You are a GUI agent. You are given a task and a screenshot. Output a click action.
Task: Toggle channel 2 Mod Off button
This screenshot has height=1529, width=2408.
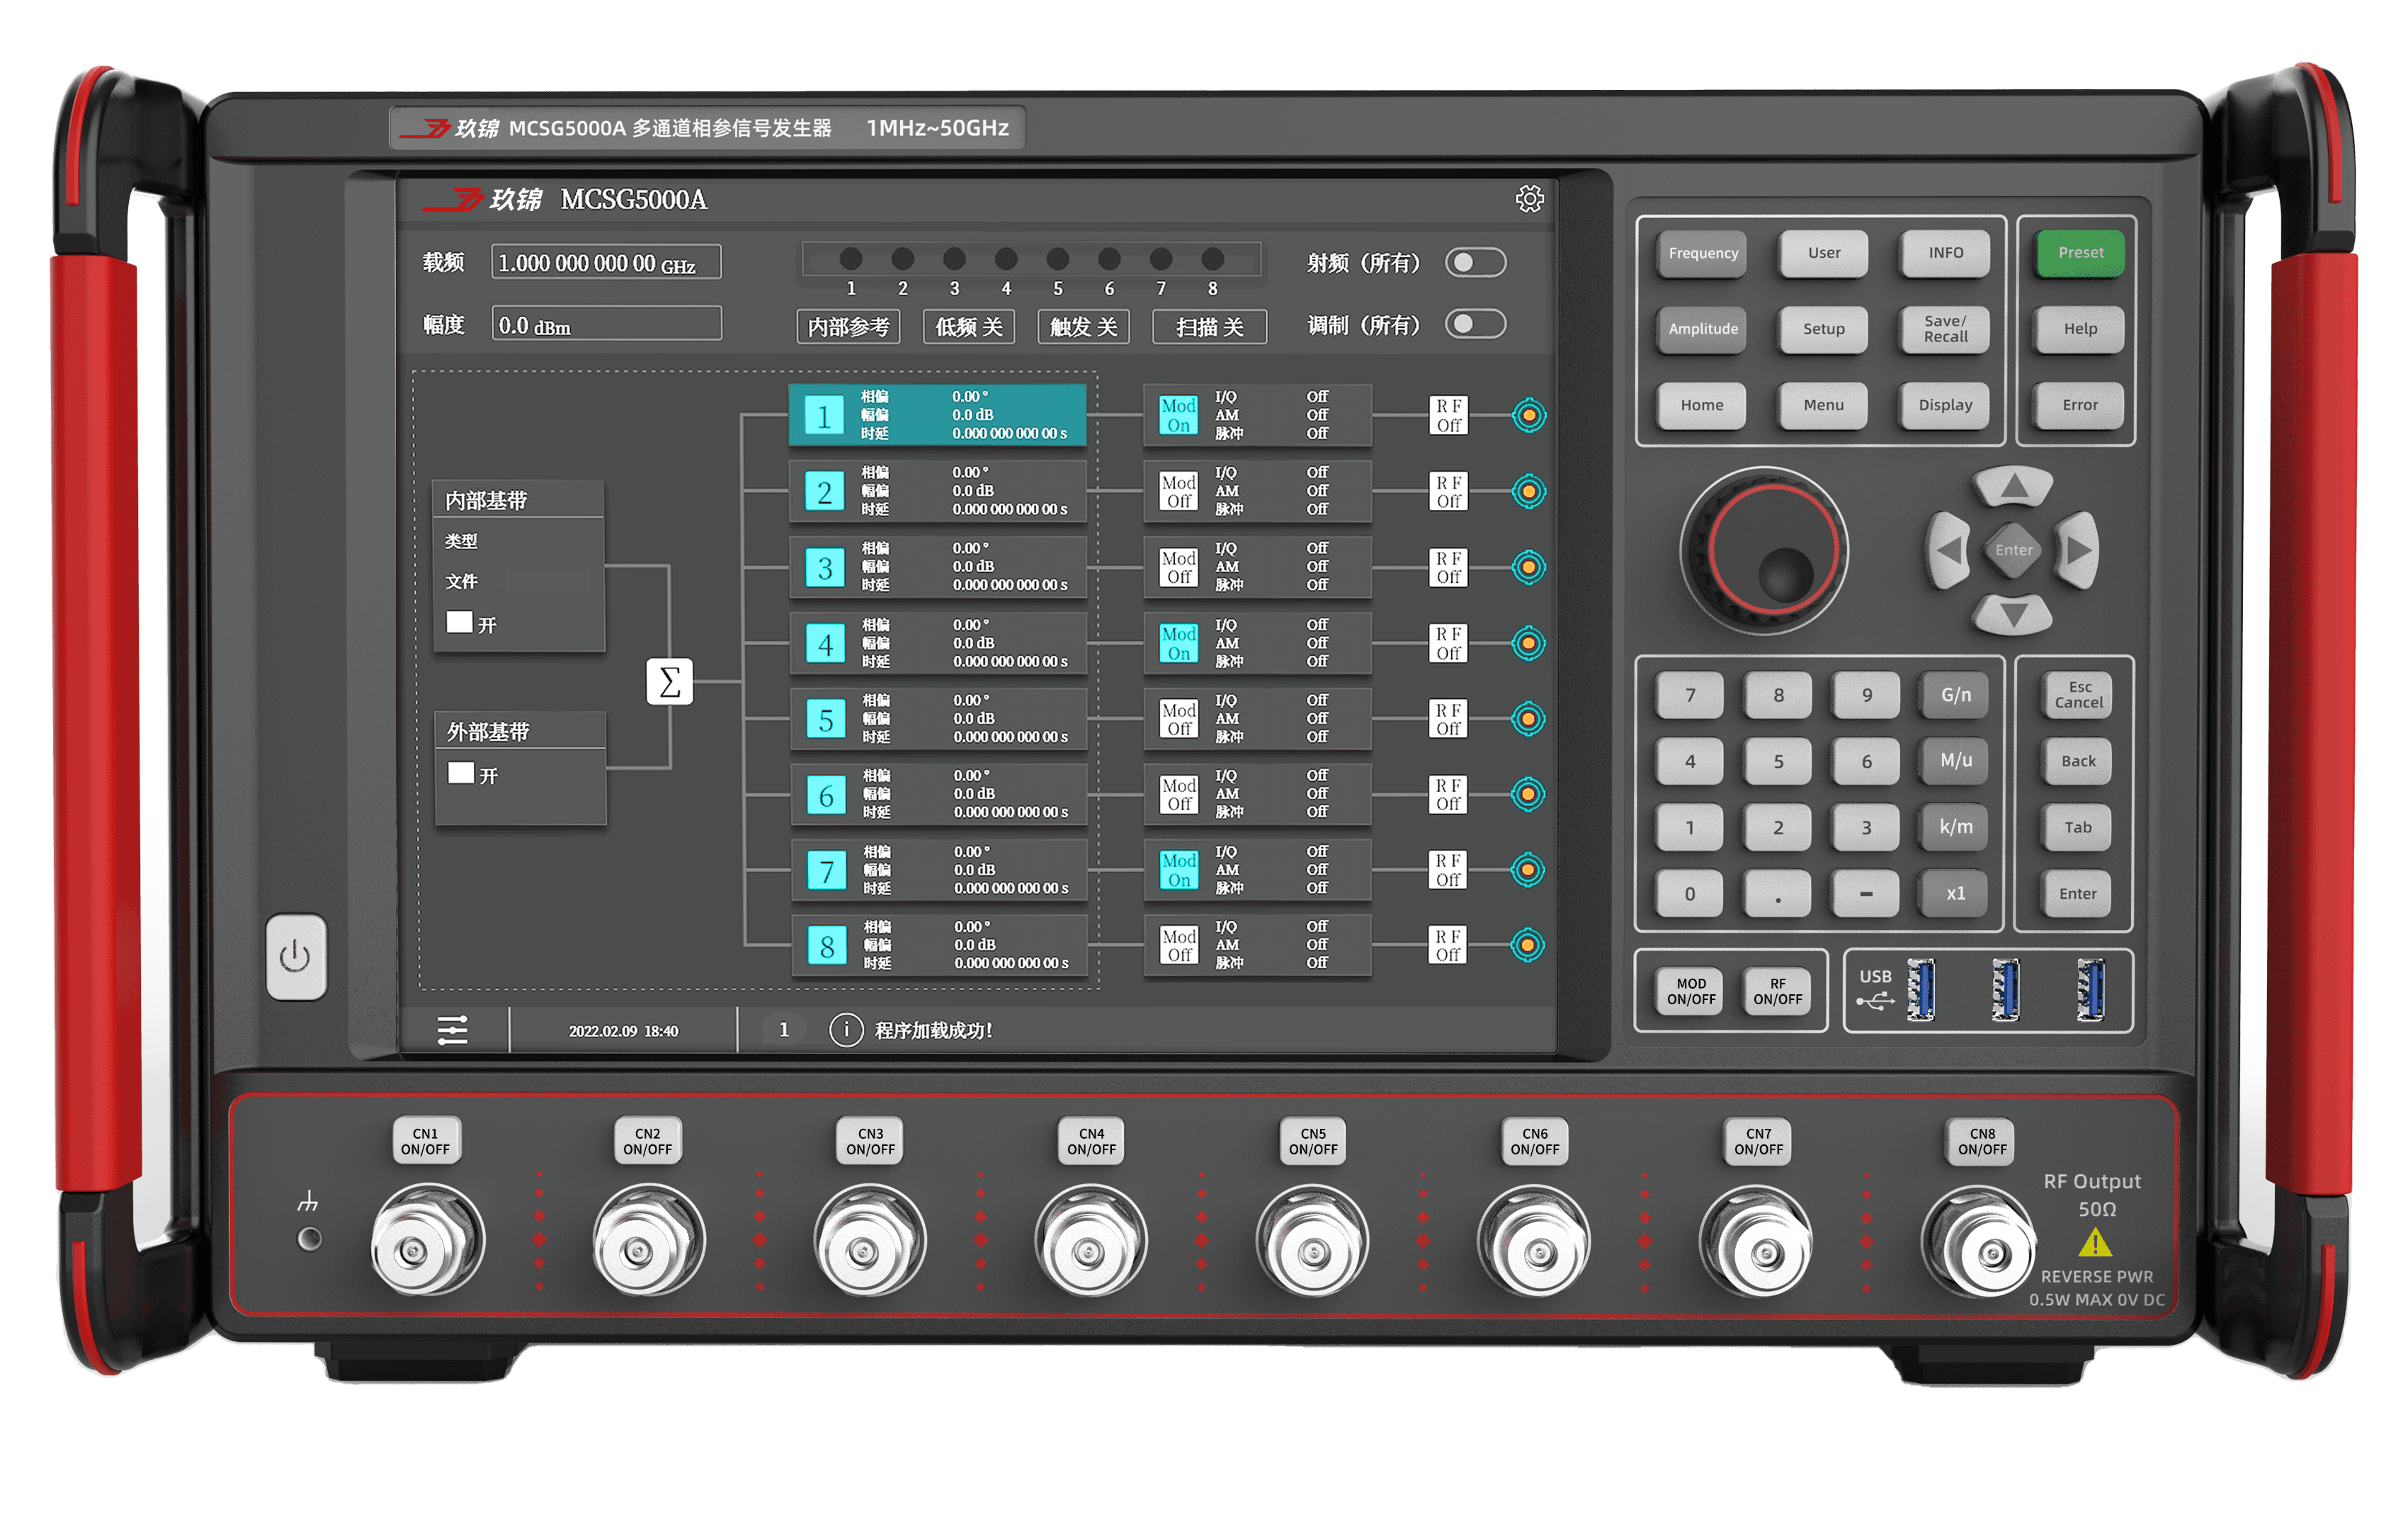pyautogui.click(x=1178, y=491)
